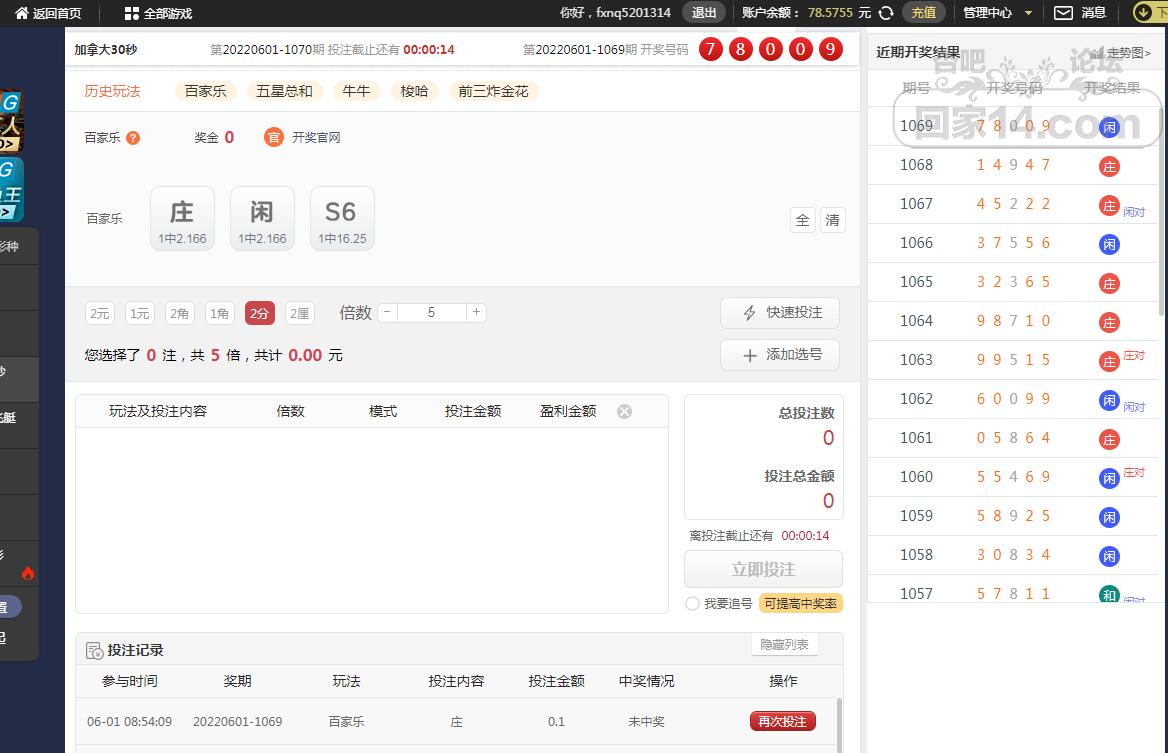Click the orange help icon beside 百家乐

(133, 138)
